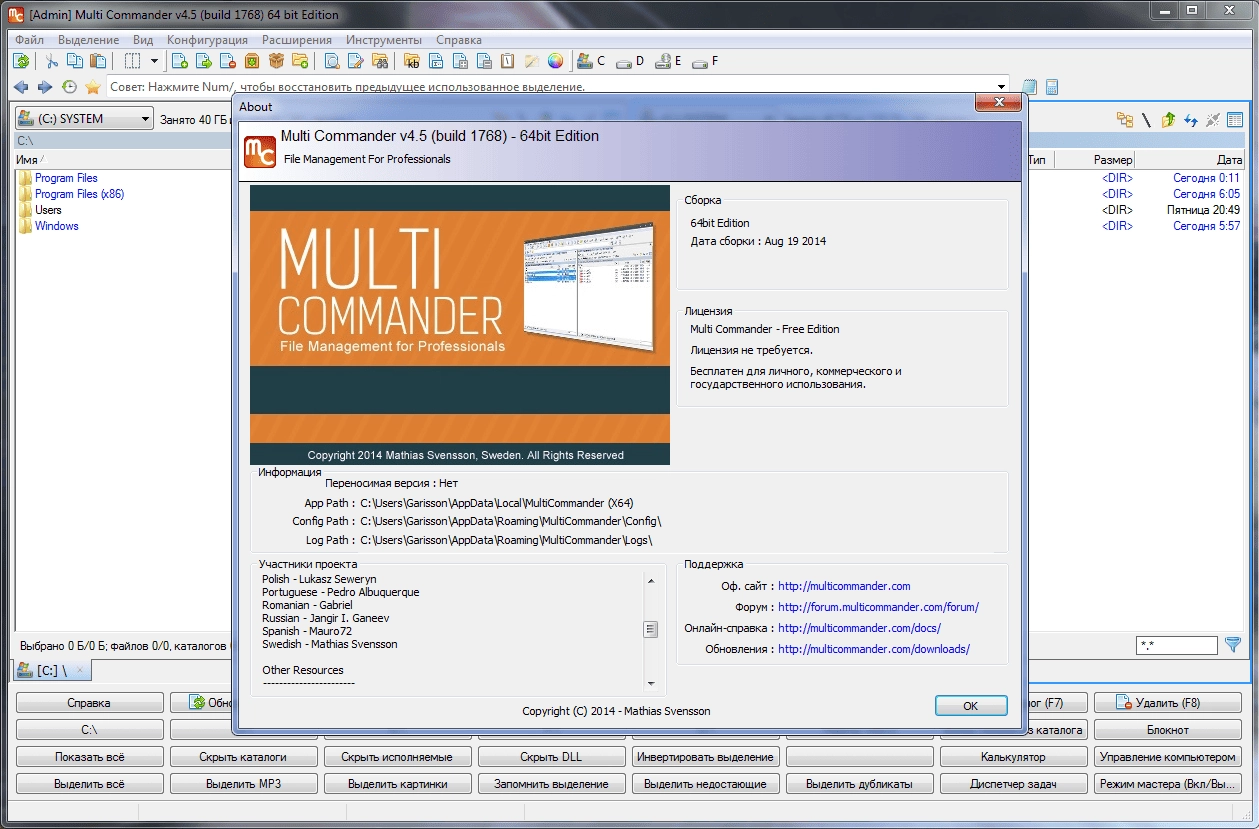Click the calculator icon beside the address bar

click(x=1052, y=87)
